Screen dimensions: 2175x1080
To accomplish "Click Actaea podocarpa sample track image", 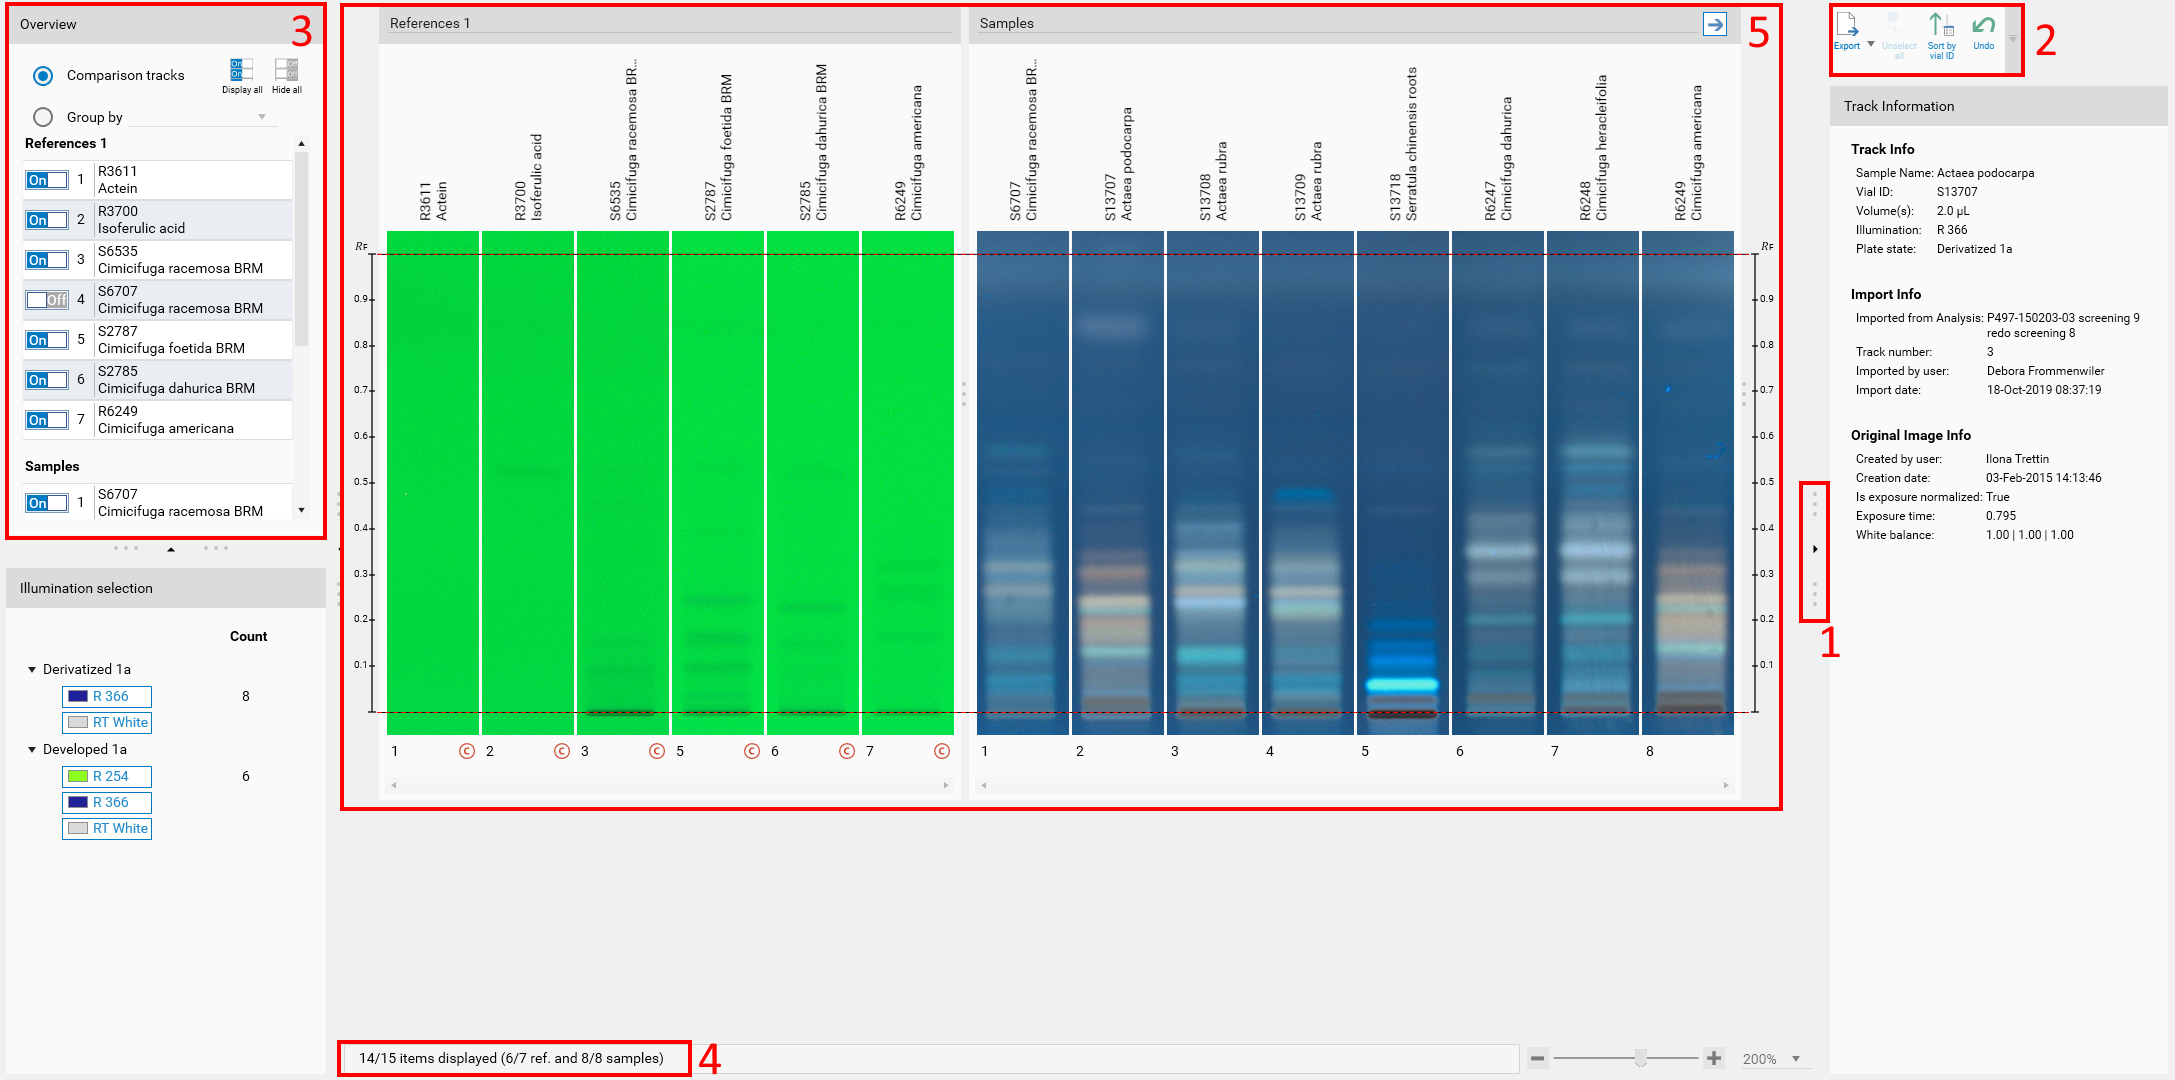I will tap(1117, 480).
